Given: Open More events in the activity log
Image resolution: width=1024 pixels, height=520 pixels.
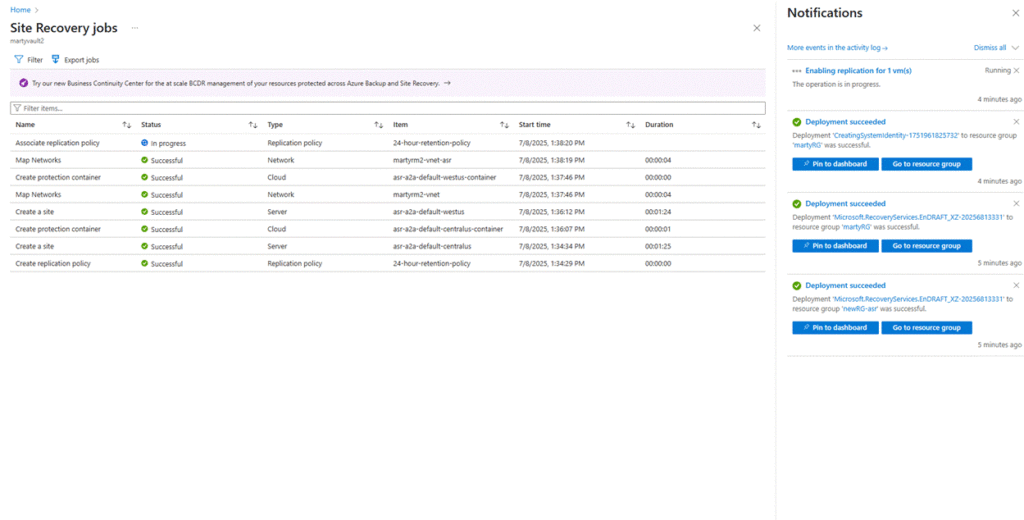Looking at the screenshot, I should point(837,47).
